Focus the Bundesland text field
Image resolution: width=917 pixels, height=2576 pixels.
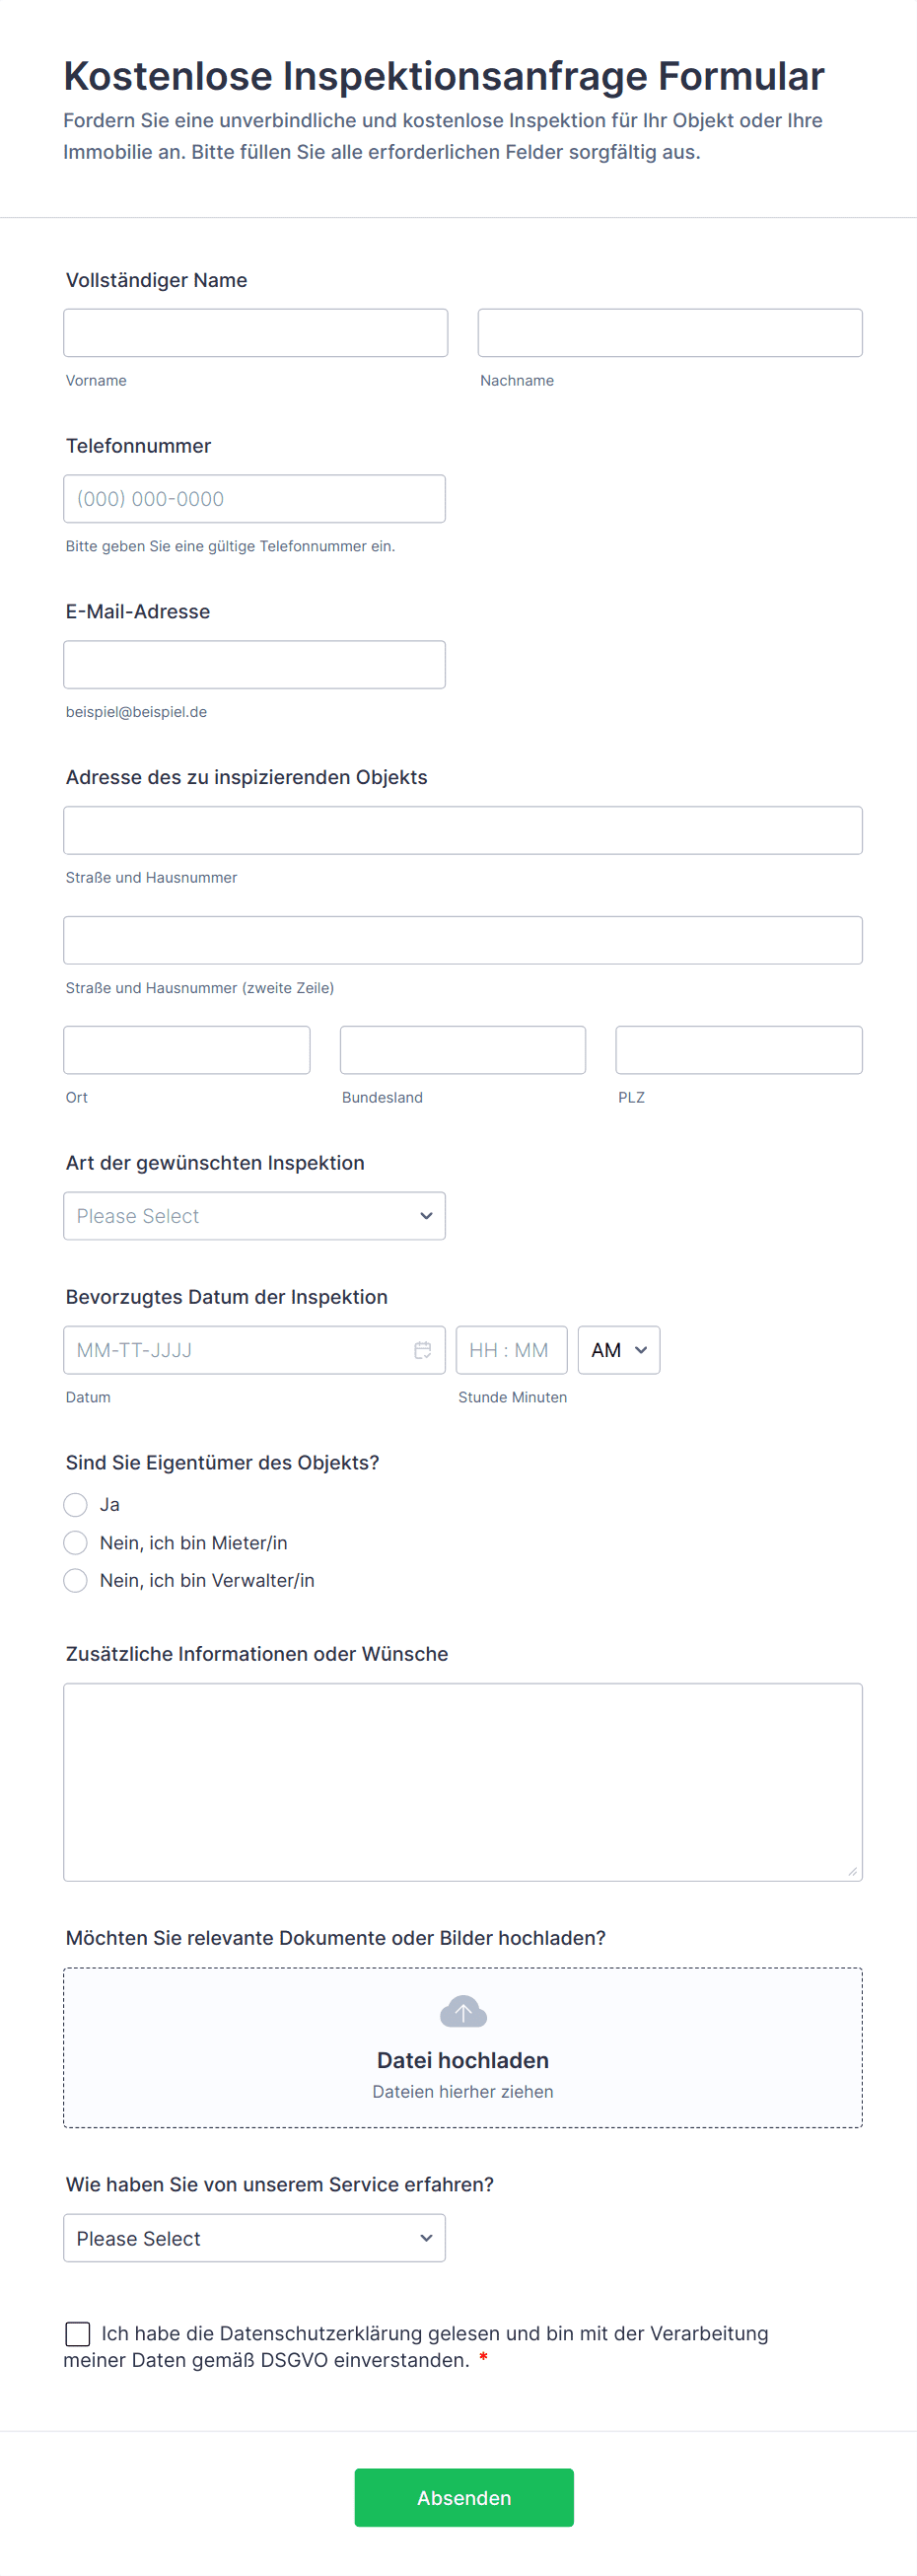(x=462, y=1050)
